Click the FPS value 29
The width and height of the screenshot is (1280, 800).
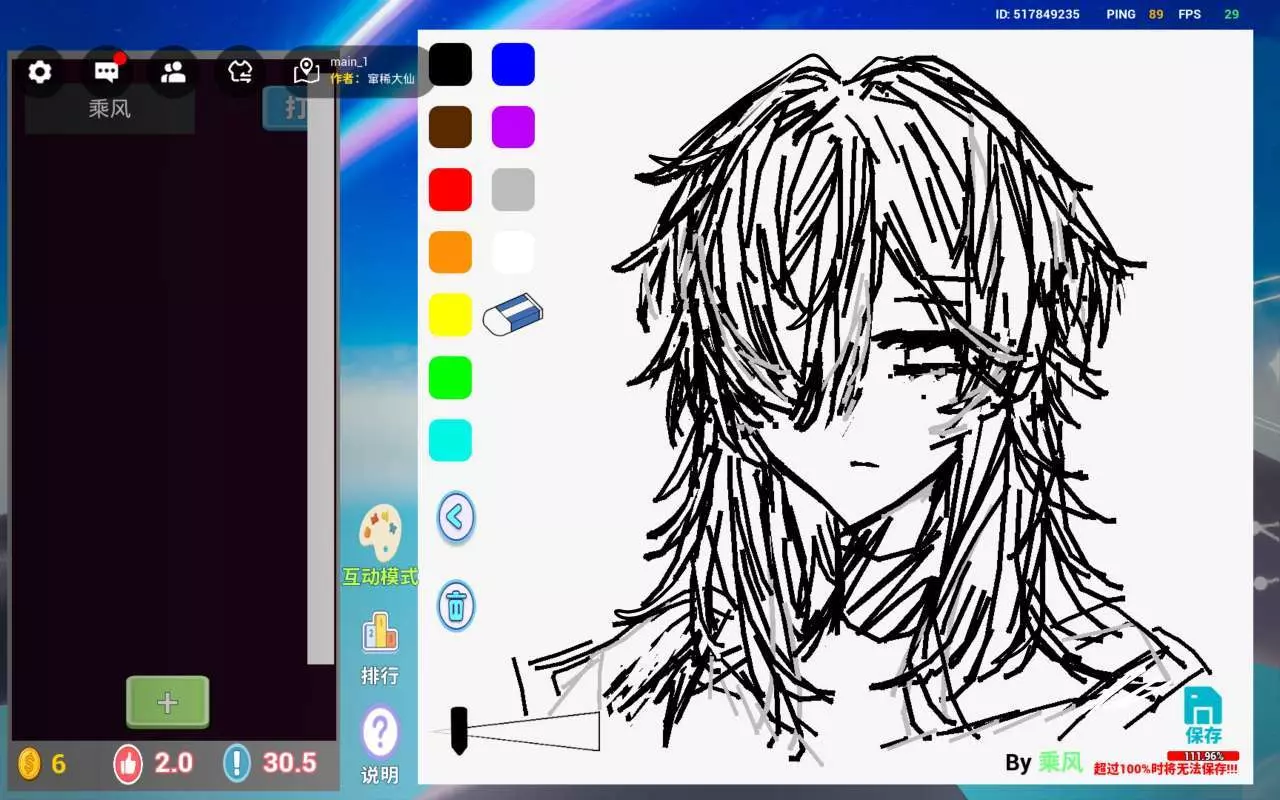point(1232,14)
